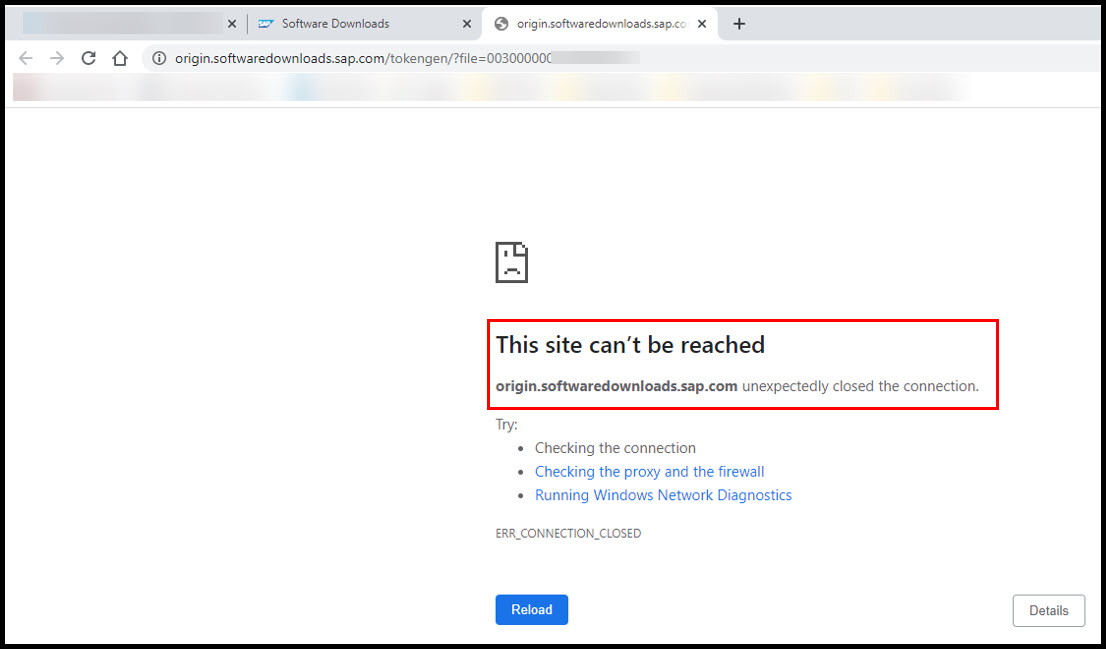1106x649 pixels.
Task: Go forward using the browser forward arrow
Action: 57,58
